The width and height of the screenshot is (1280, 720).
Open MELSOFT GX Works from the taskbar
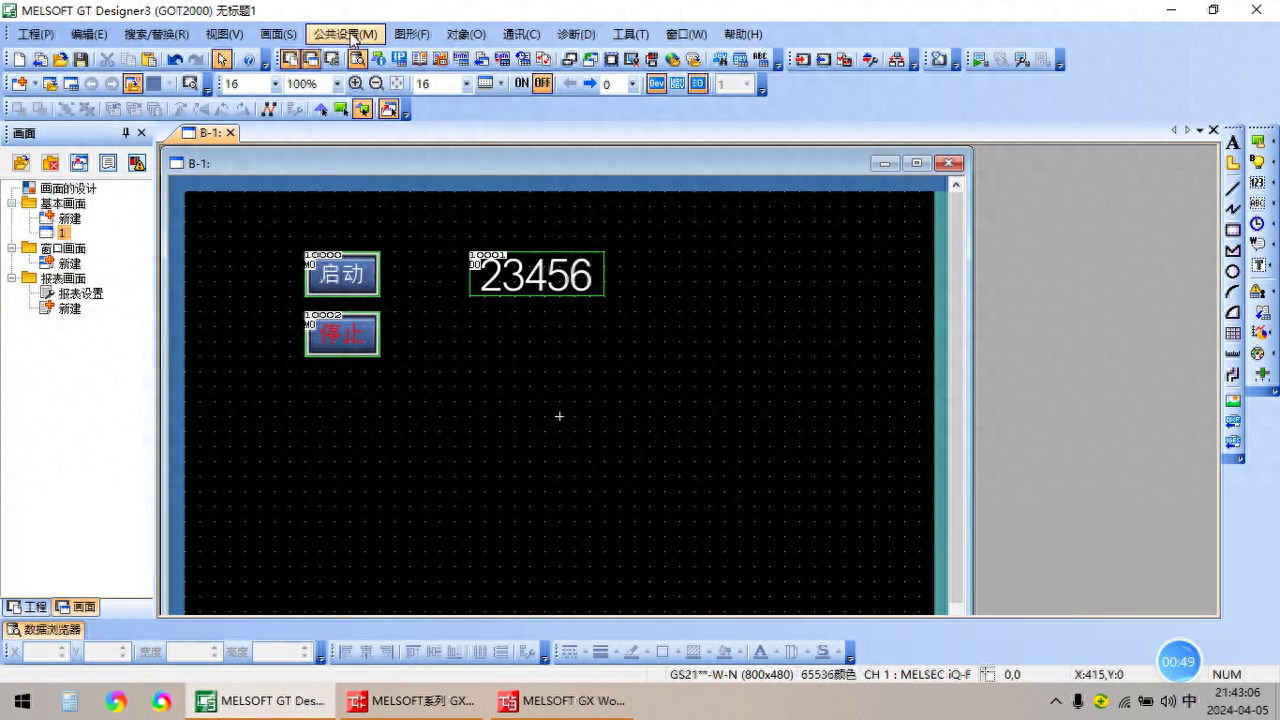561,701
